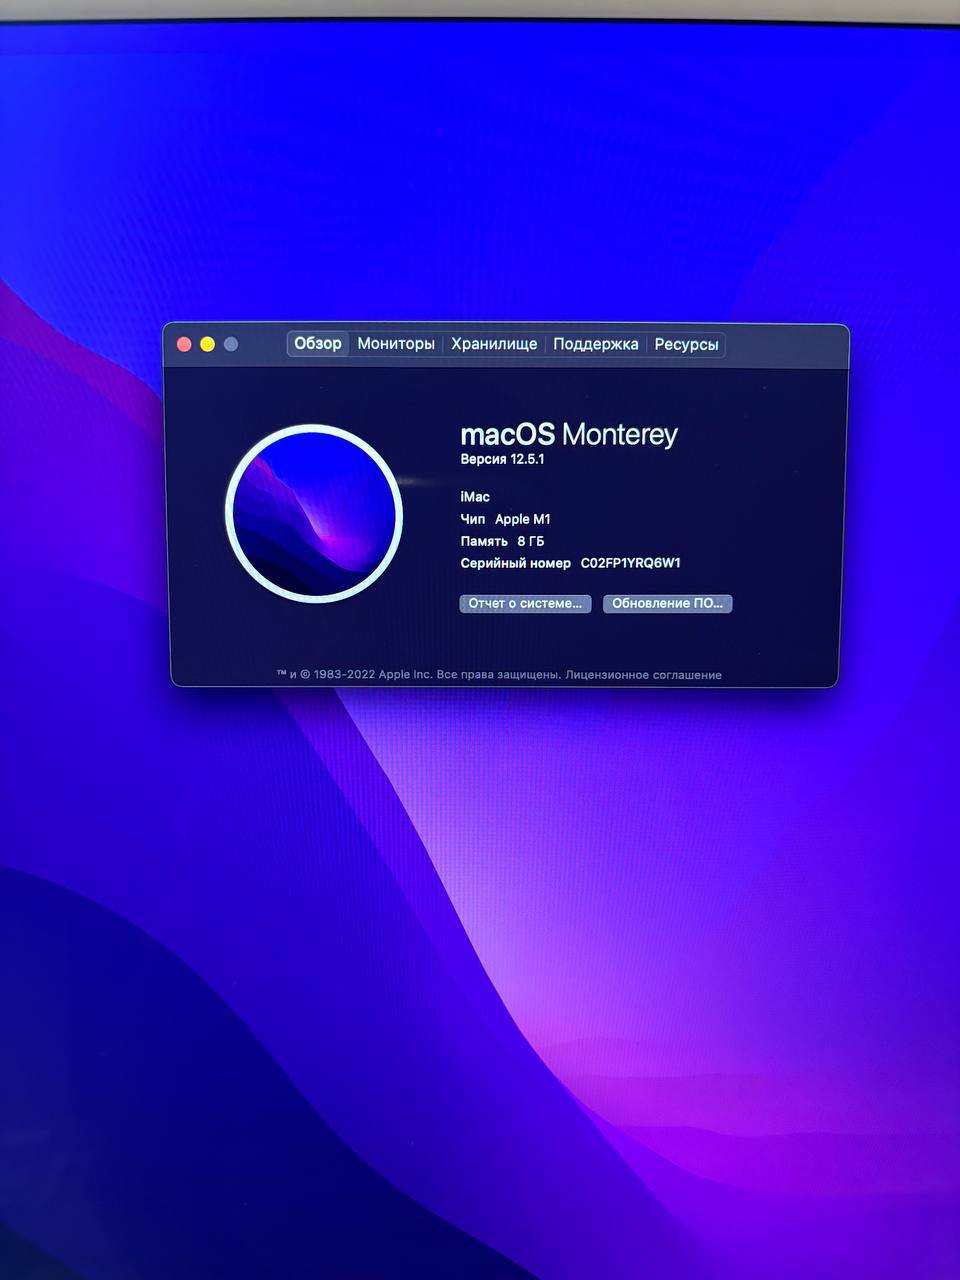Switch to the Обзор tab
This screenshot has width=960, height=1280.
(318, 344)
